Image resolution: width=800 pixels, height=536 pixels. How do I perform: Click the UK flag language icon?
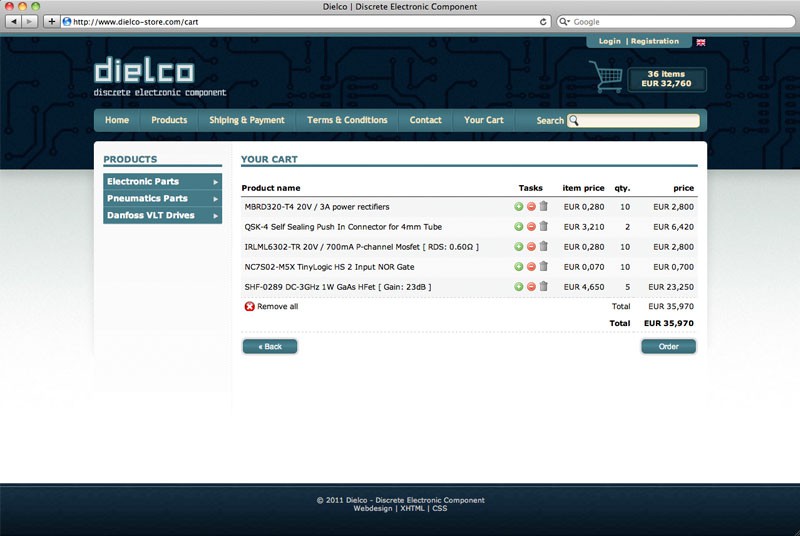click(701, 42)
